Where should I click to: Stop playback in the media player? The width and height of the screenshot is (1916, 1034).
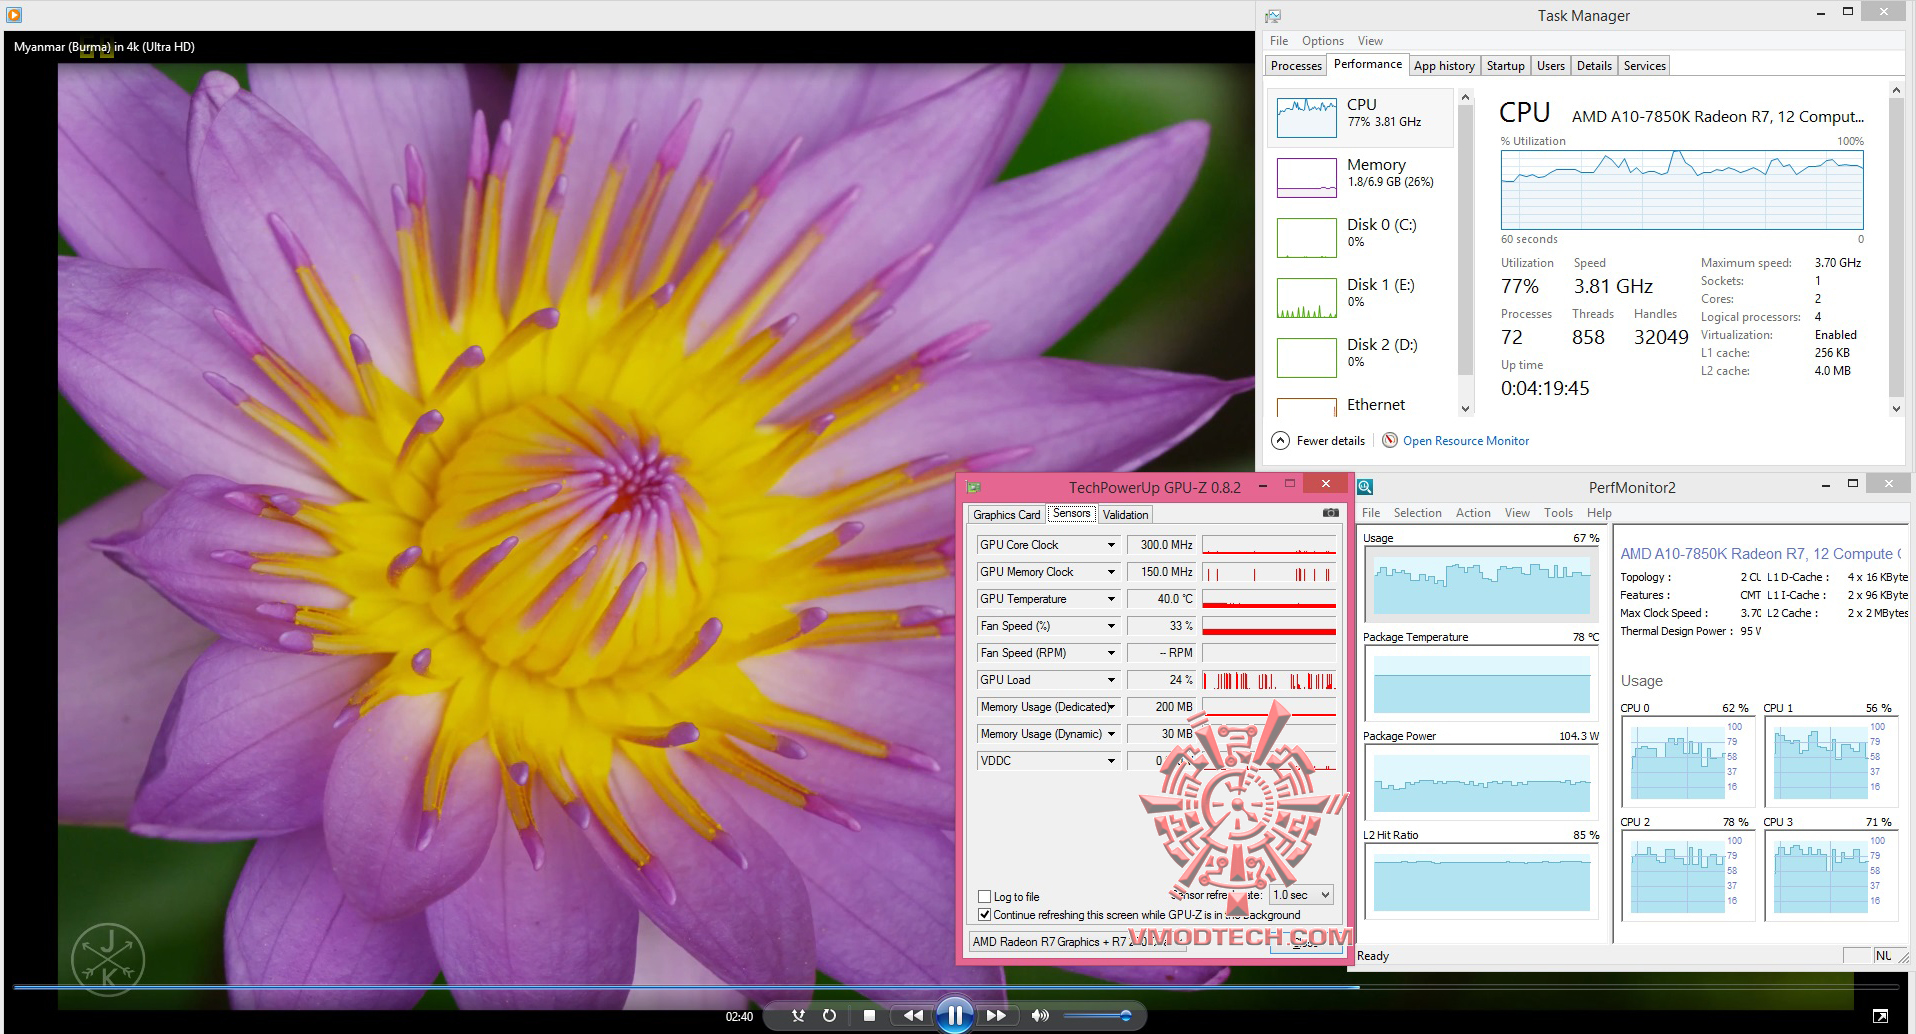tap(869, 1016)
